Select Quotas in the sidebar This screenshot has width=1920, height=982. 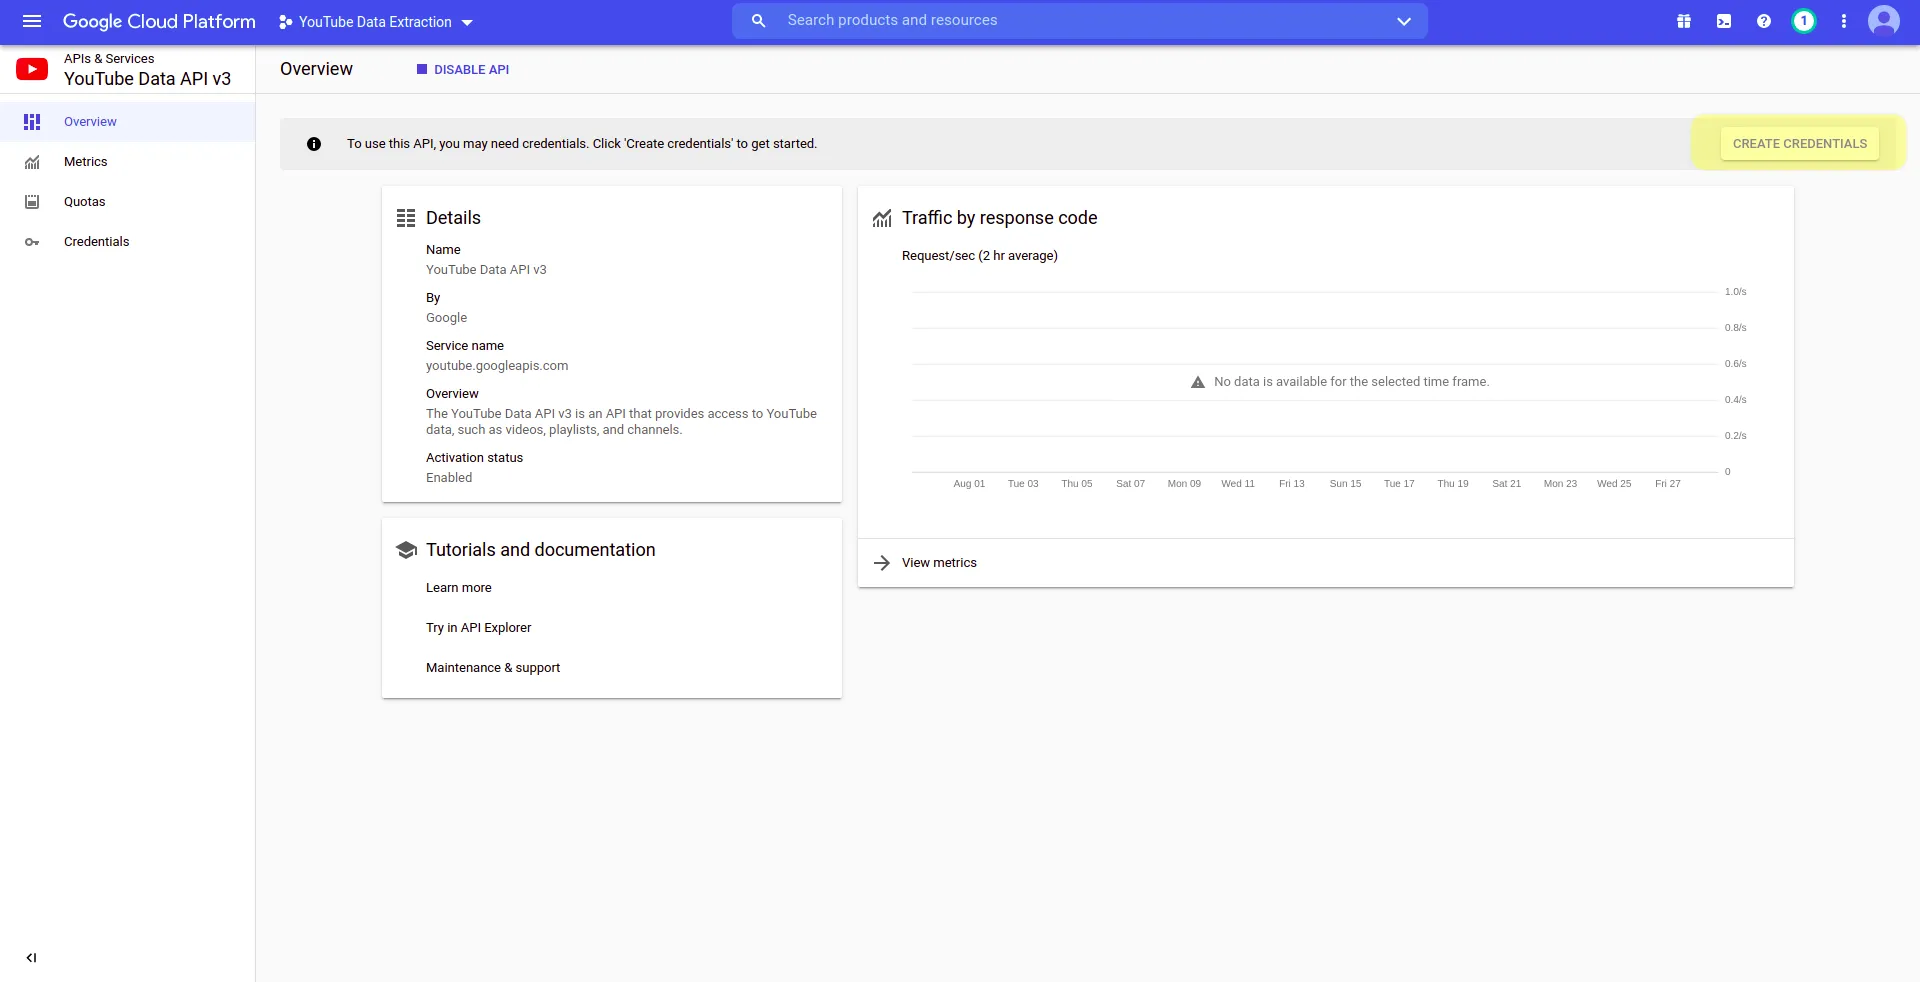click(x=128, y=202)
